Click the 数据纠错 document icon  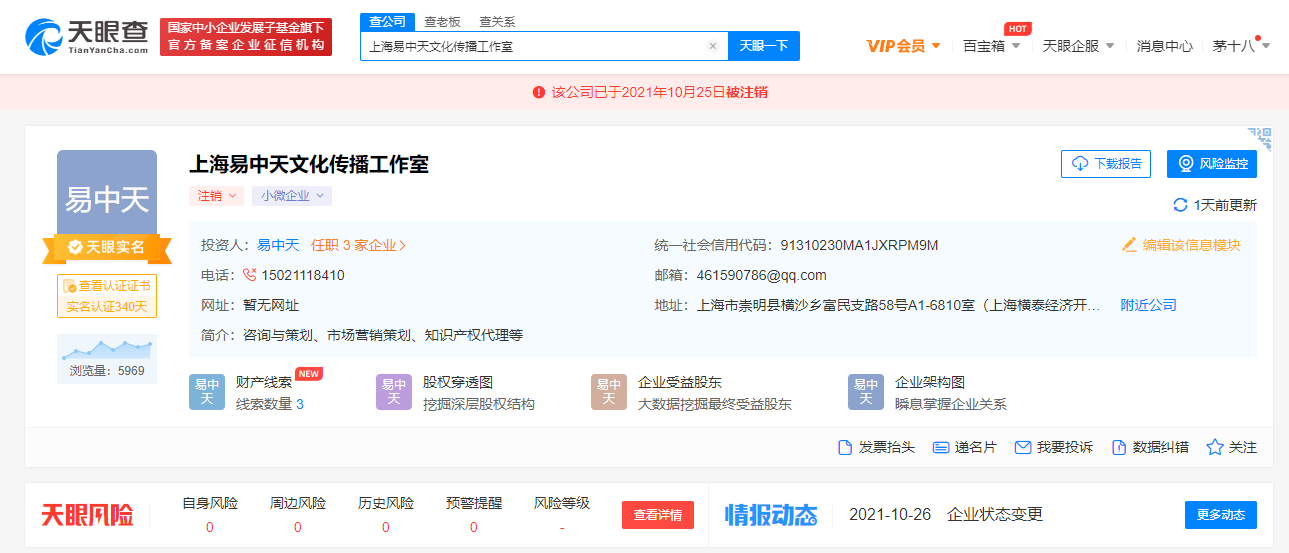point(1119,447)
